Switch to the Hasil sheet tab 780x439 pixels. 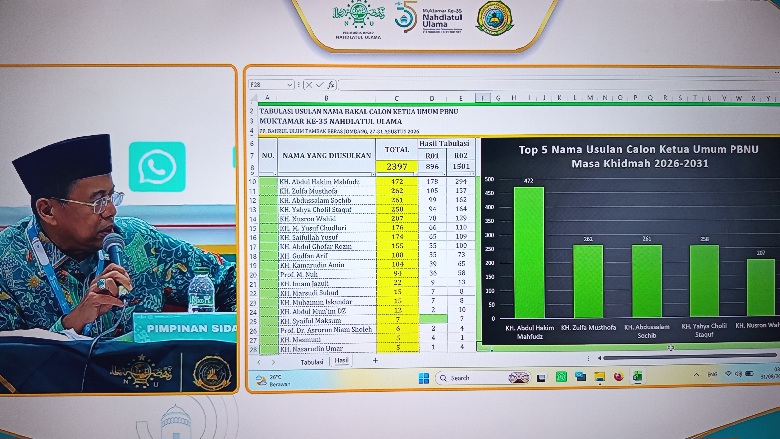(341, 361)
